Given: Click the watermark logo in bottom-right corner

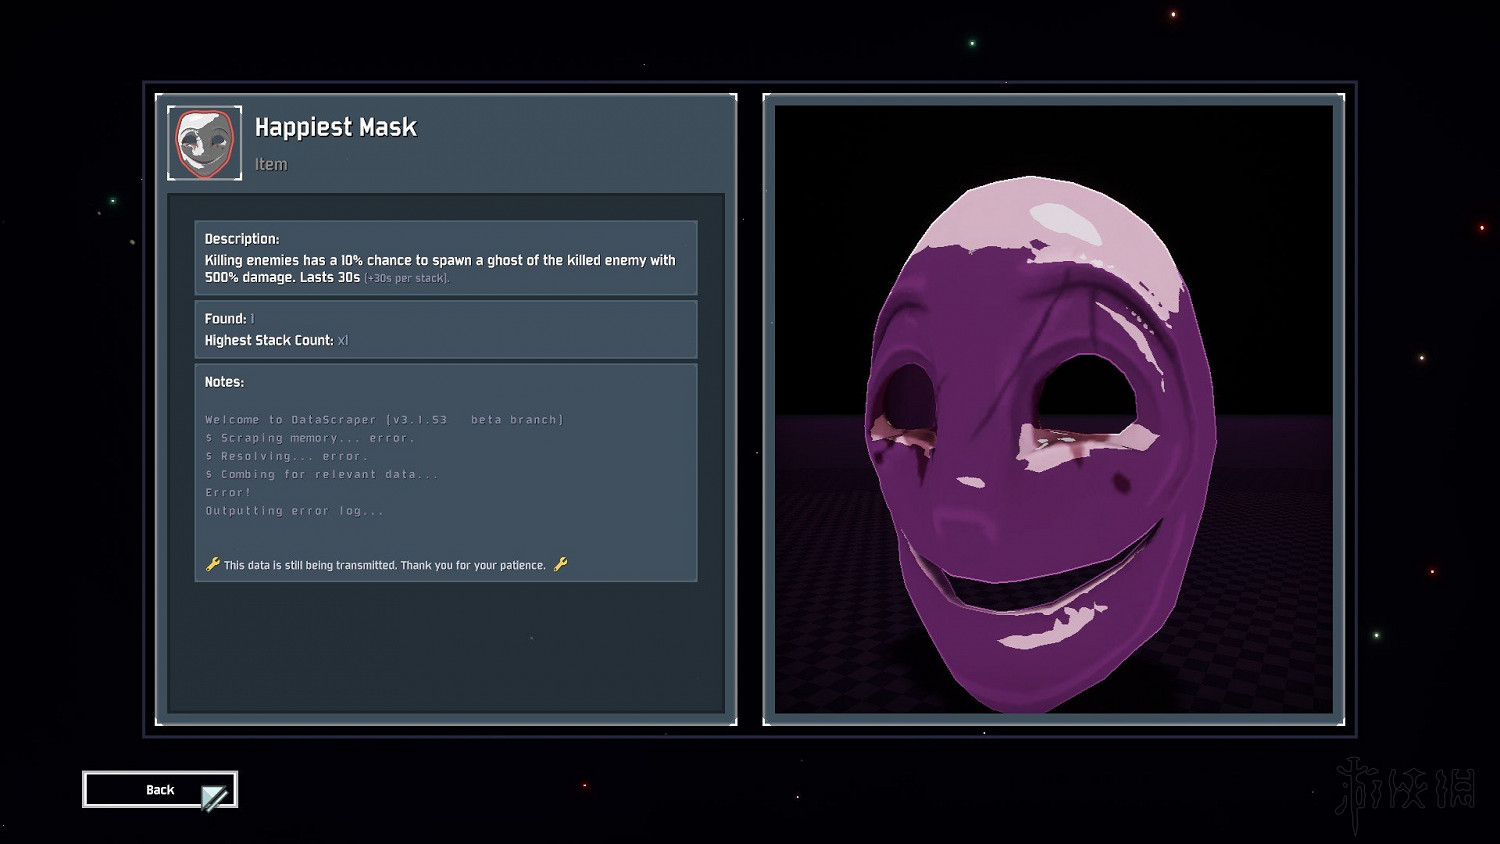Looking at the screenshot, I should point(1406,790).
